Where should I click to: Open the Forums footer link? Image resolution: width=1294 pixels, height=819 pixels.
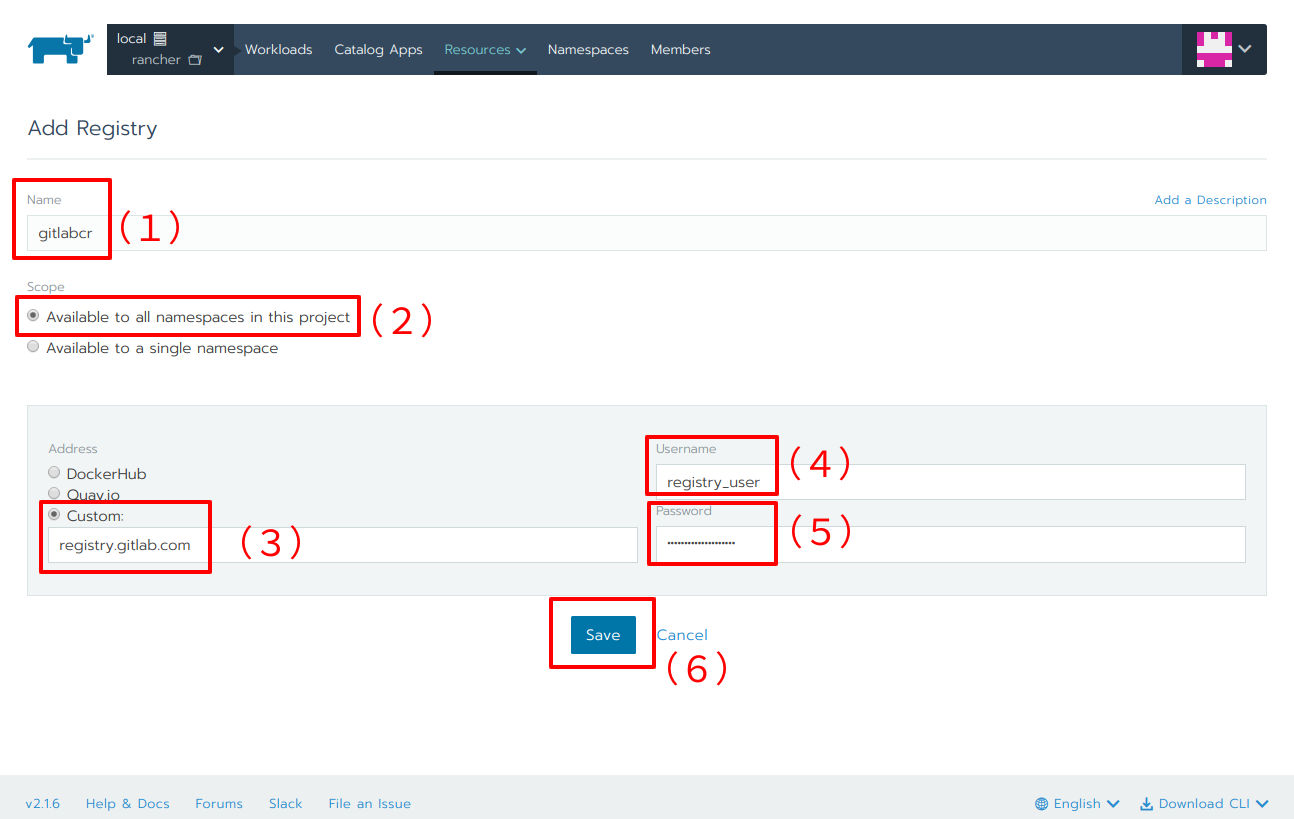219,804
